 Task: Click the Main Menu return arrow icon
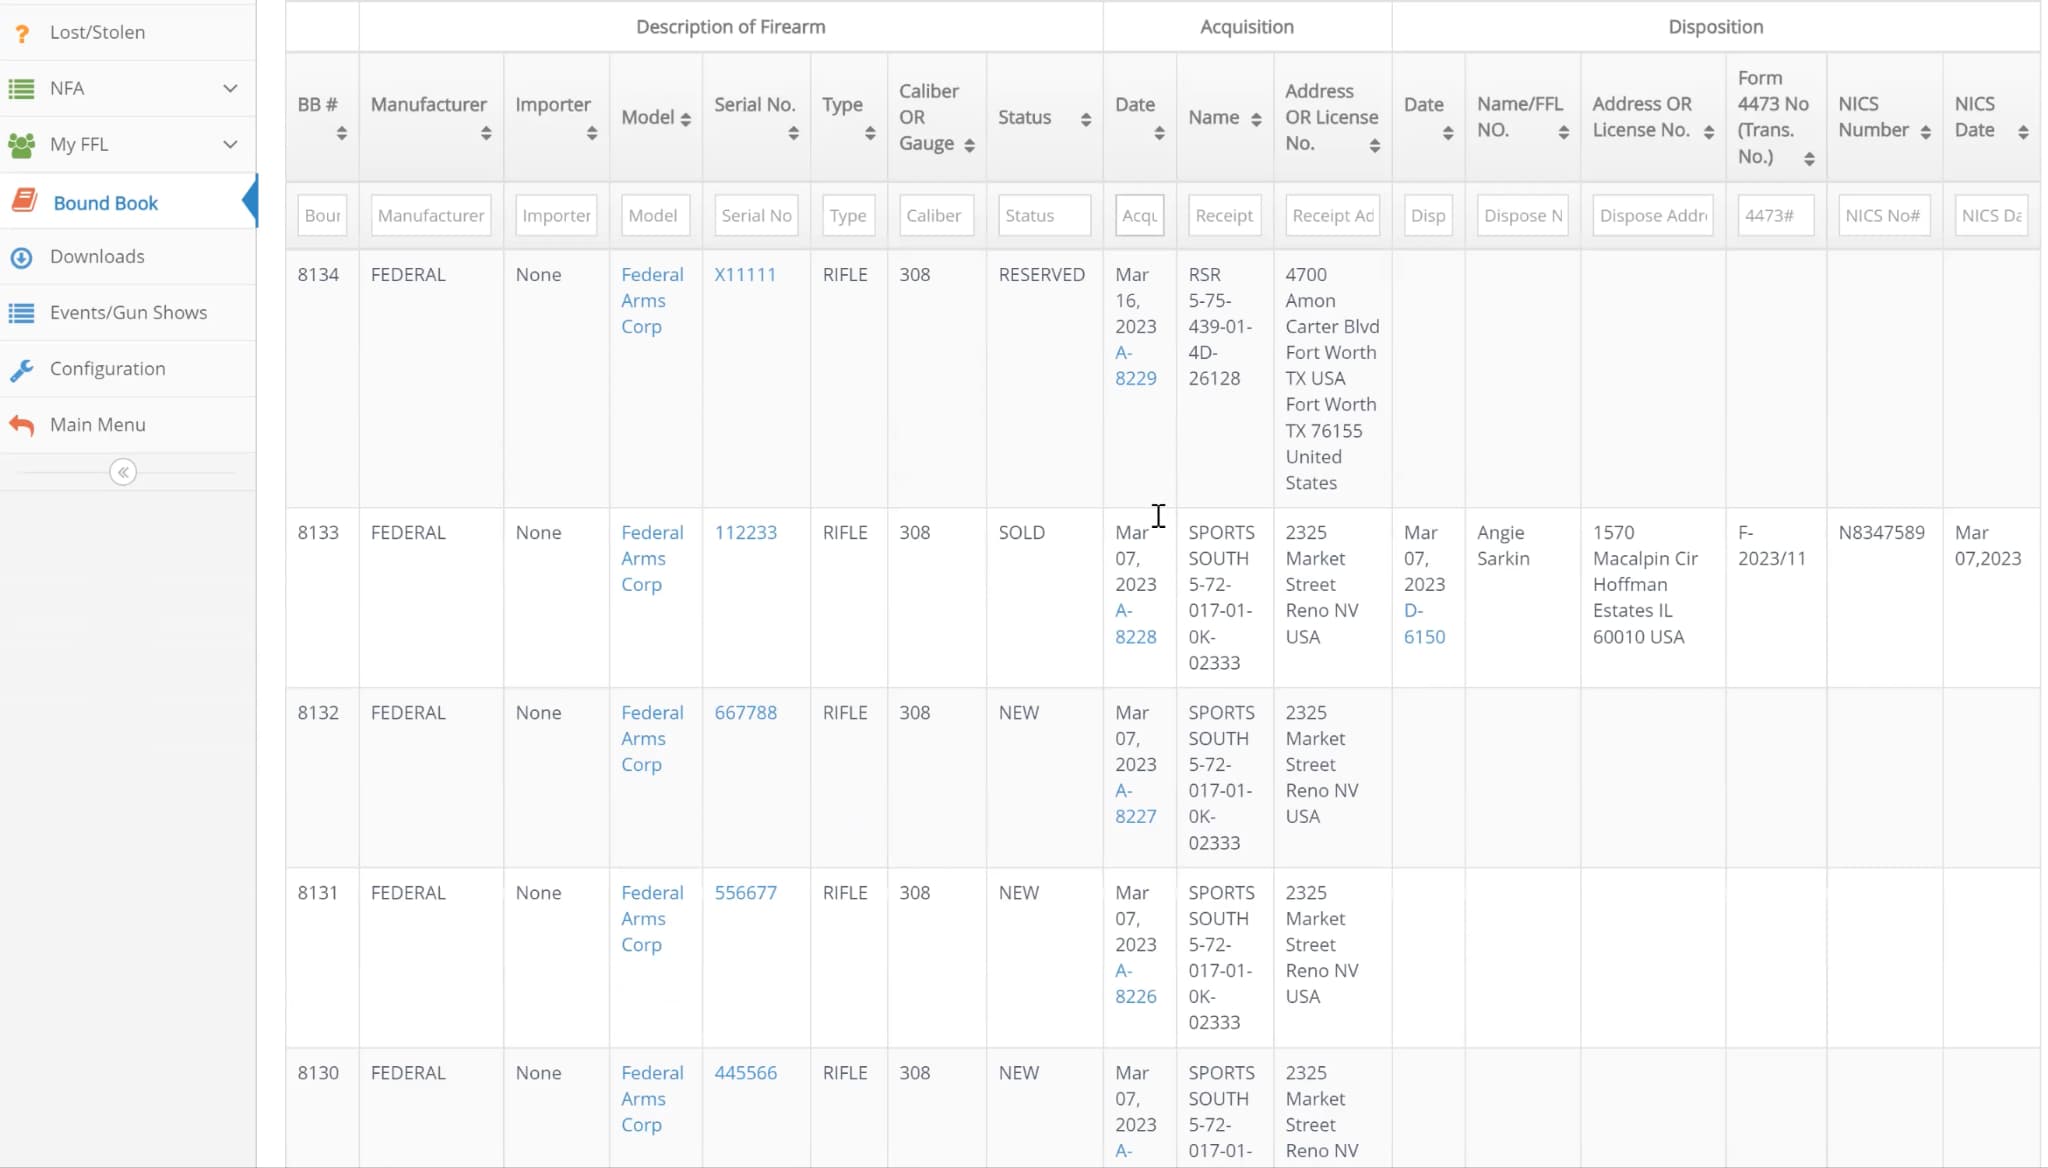(21, 425)
